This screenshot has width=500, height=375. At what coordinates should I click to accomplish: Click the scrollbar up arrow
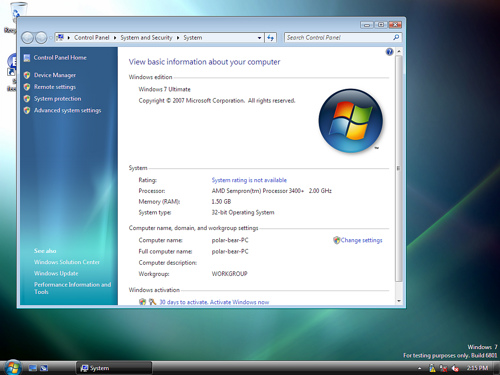399,52
